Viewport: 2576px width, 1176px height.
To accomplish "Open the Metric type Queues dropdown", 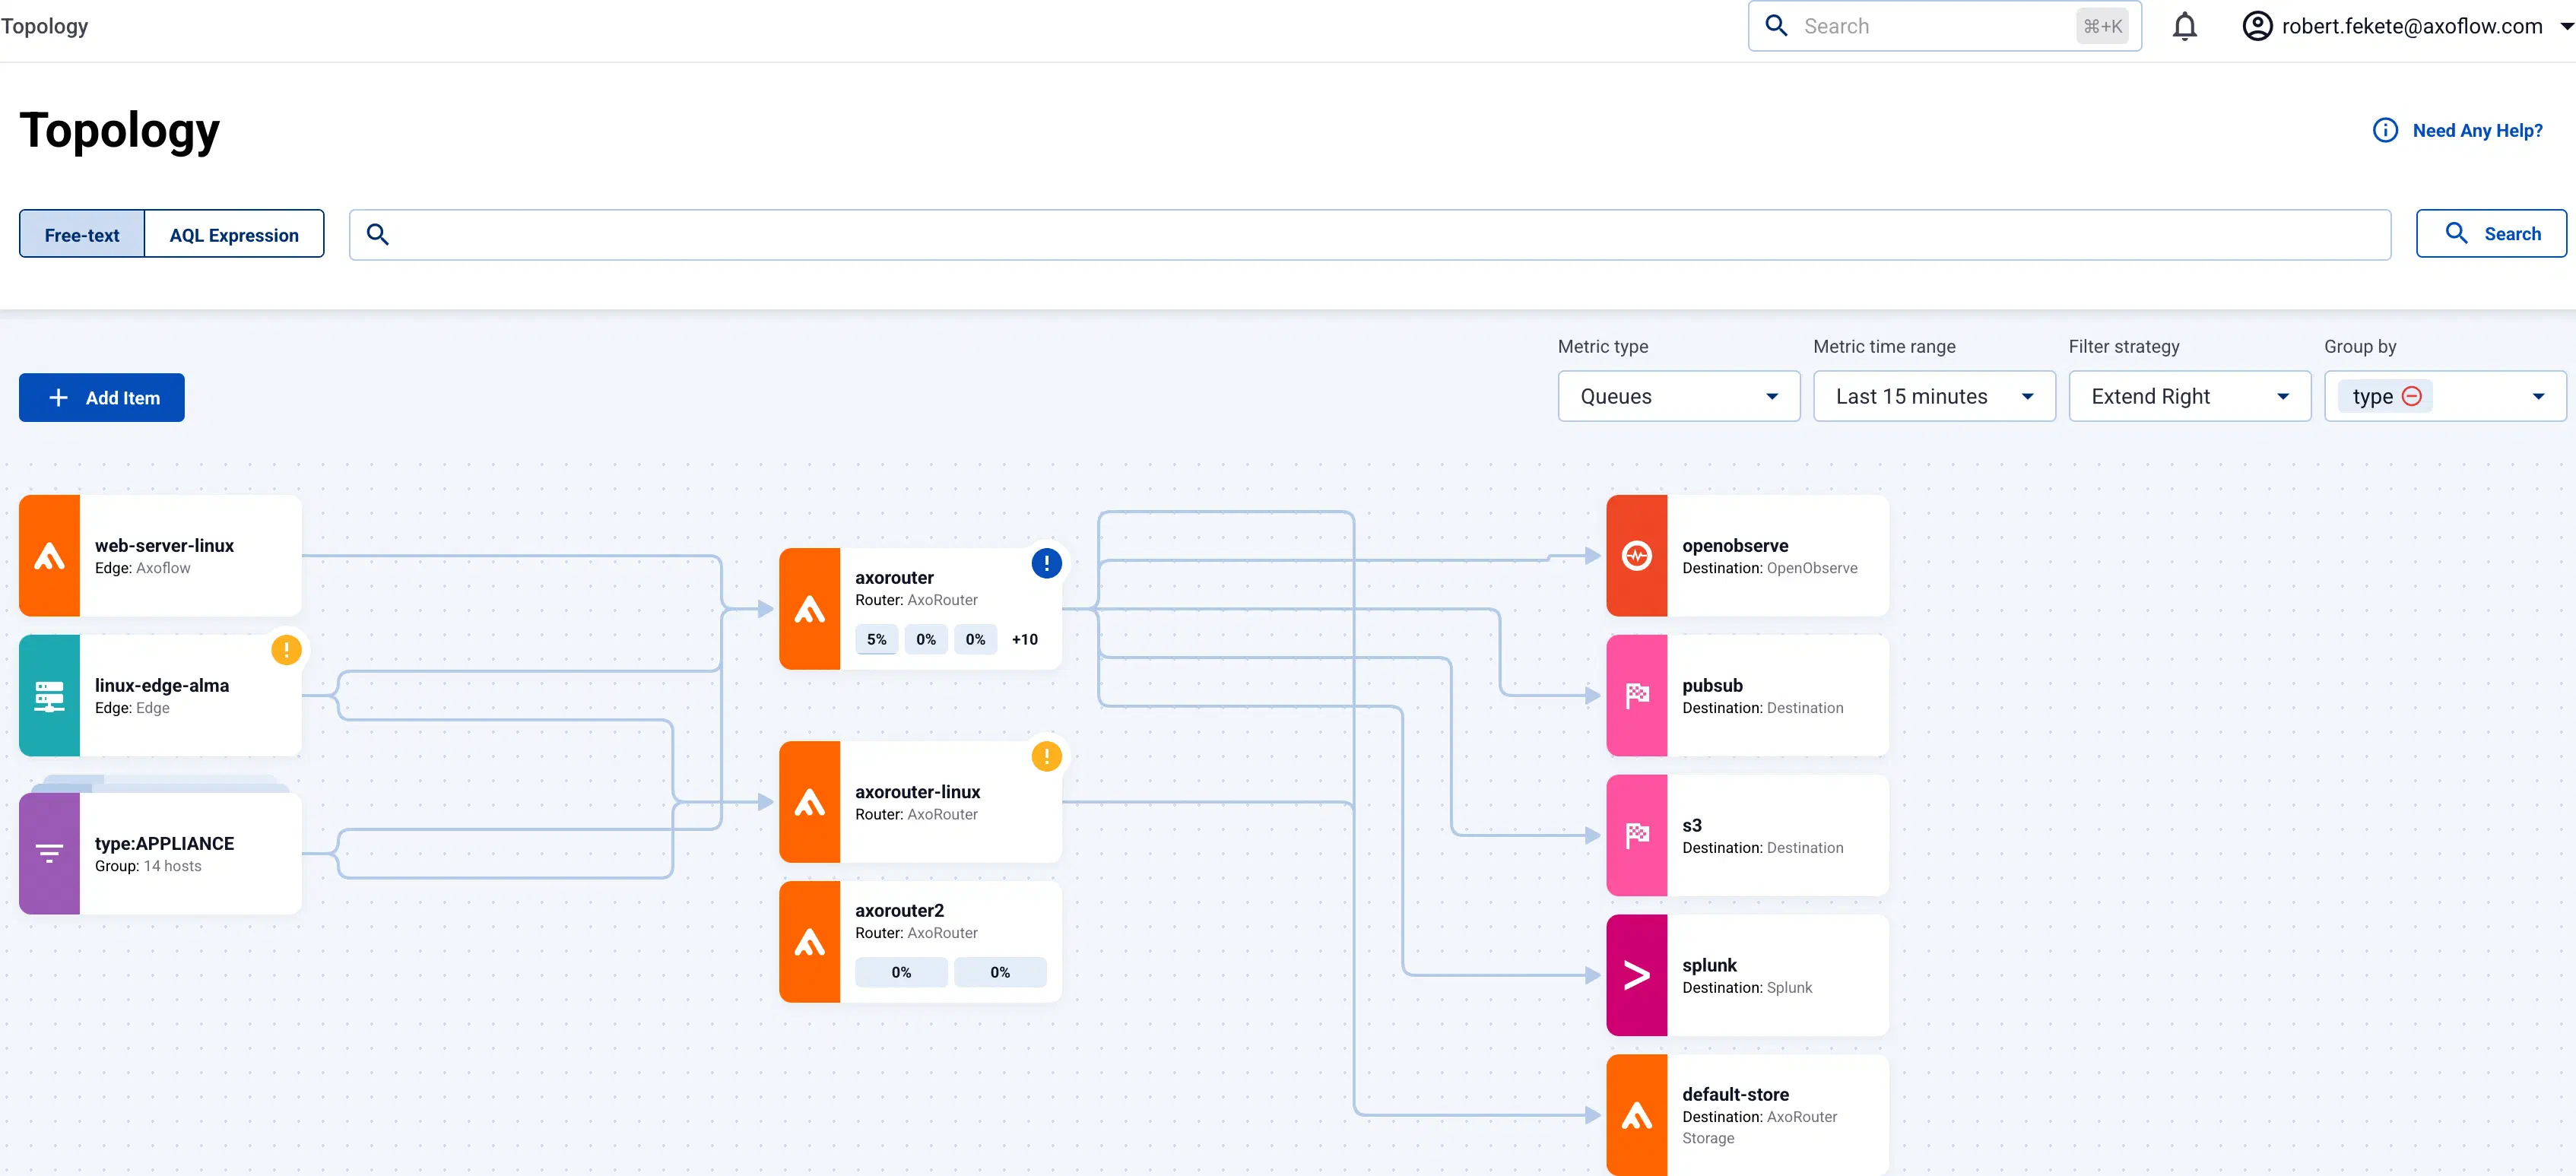I will [x=1678, y=396].
